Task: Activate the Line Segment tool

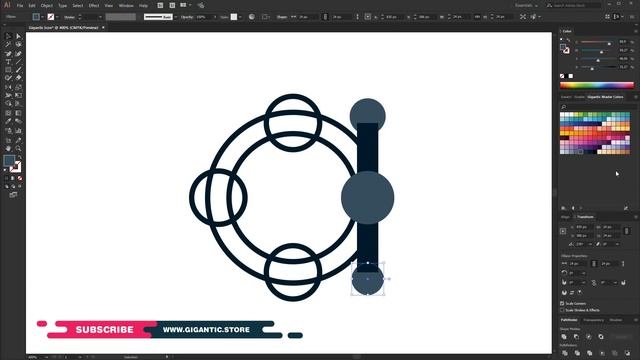Action: (x=18, y=62)
